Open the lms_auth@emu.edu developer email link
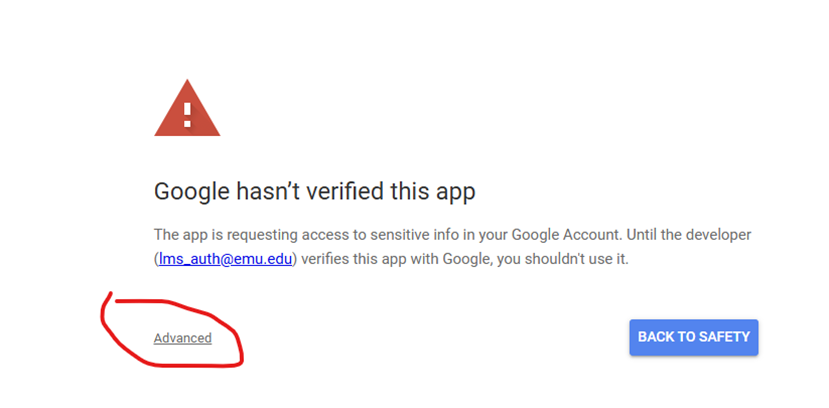 point(226,260)
